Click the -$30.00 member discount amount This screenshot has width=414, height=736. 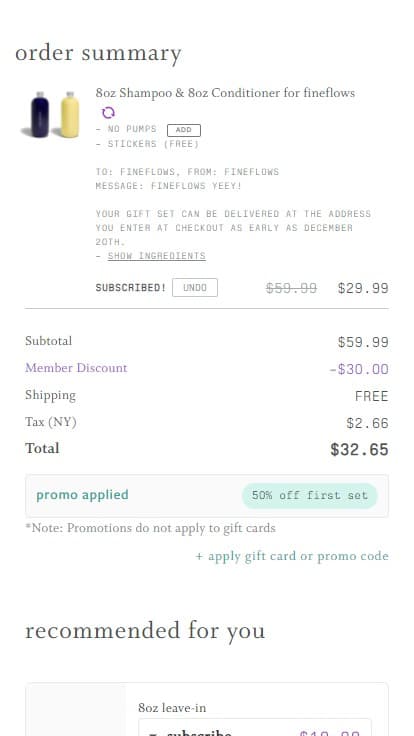[359, 369]
